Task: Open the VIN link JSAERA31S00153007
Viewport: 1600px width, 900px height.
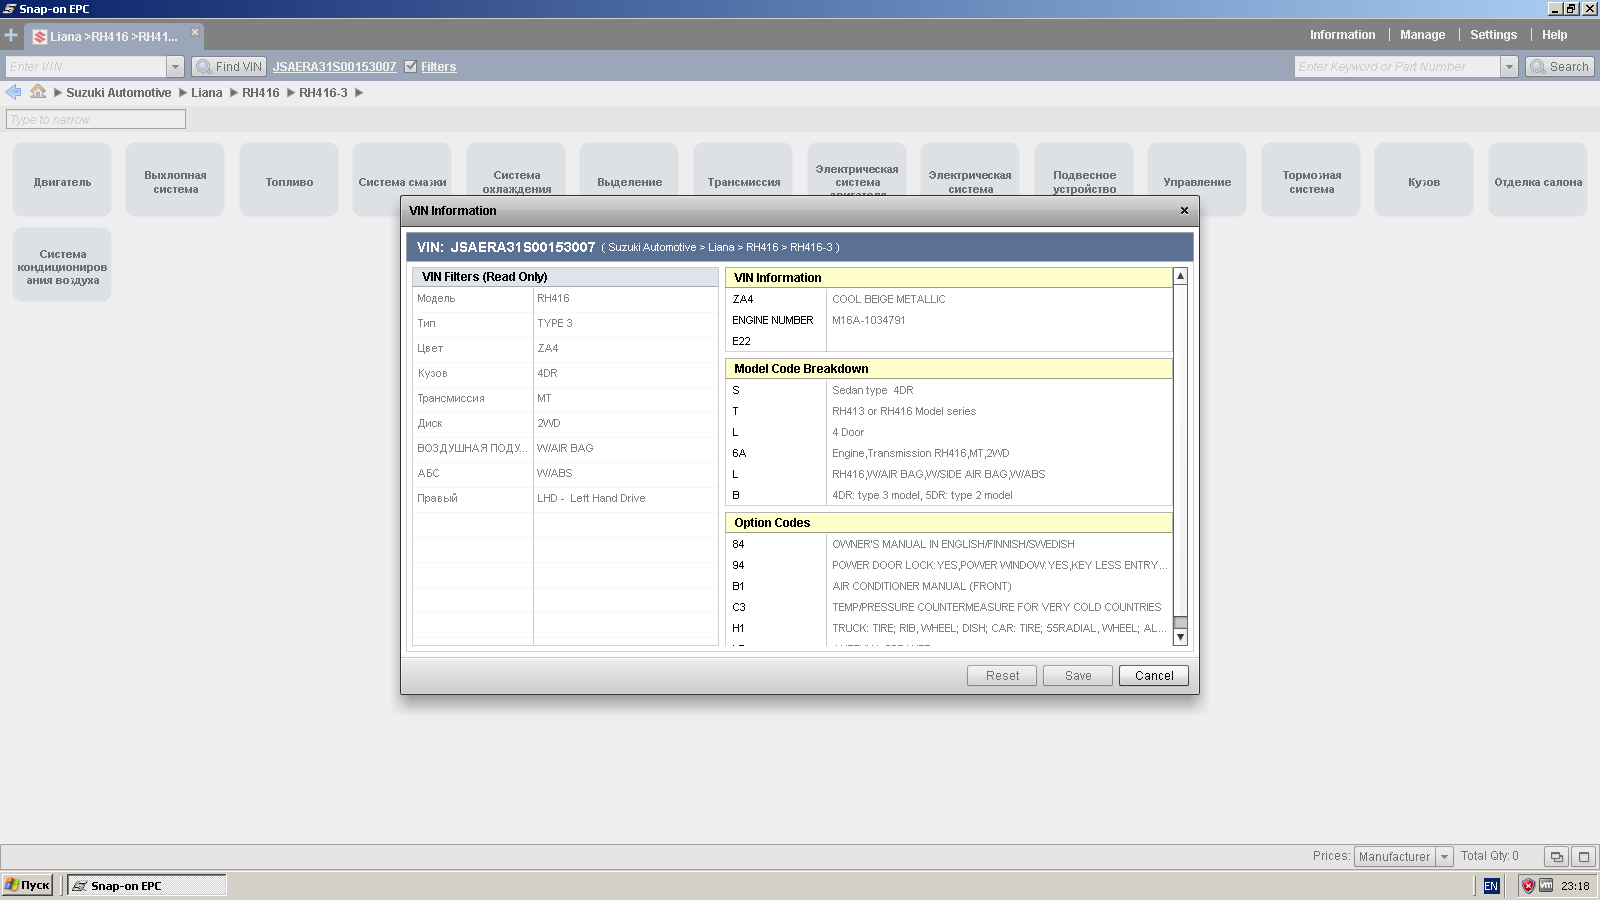Action: [x=334, y=67]
